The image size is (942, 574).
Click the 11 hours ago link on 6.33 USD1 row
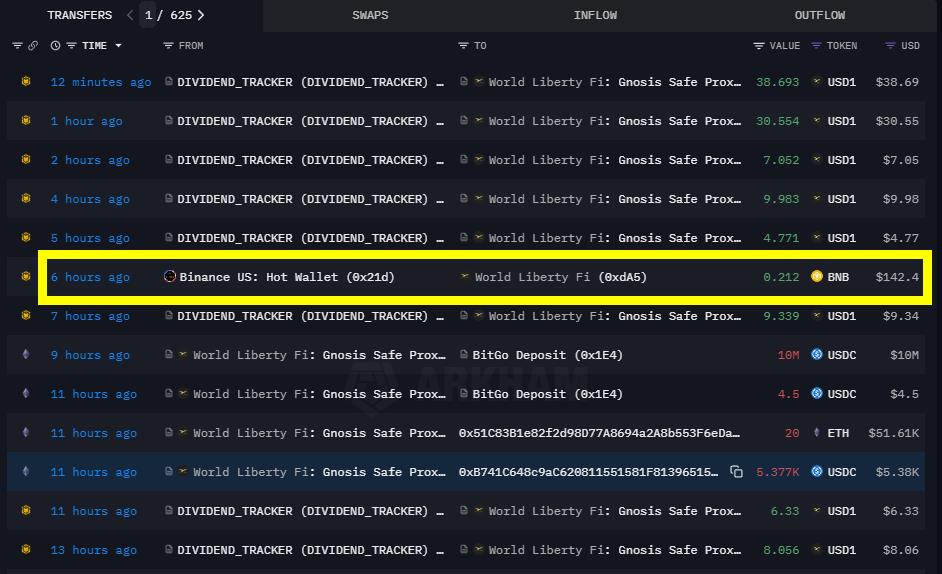pyautogui.click(x=94, y=511)
